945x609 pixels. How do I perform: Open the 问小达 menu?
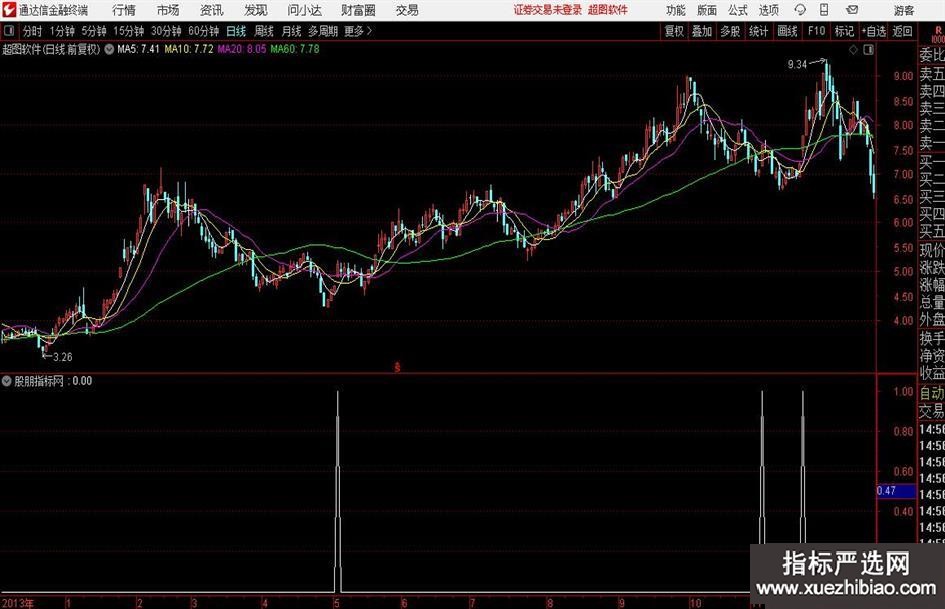tap(304, 10)
